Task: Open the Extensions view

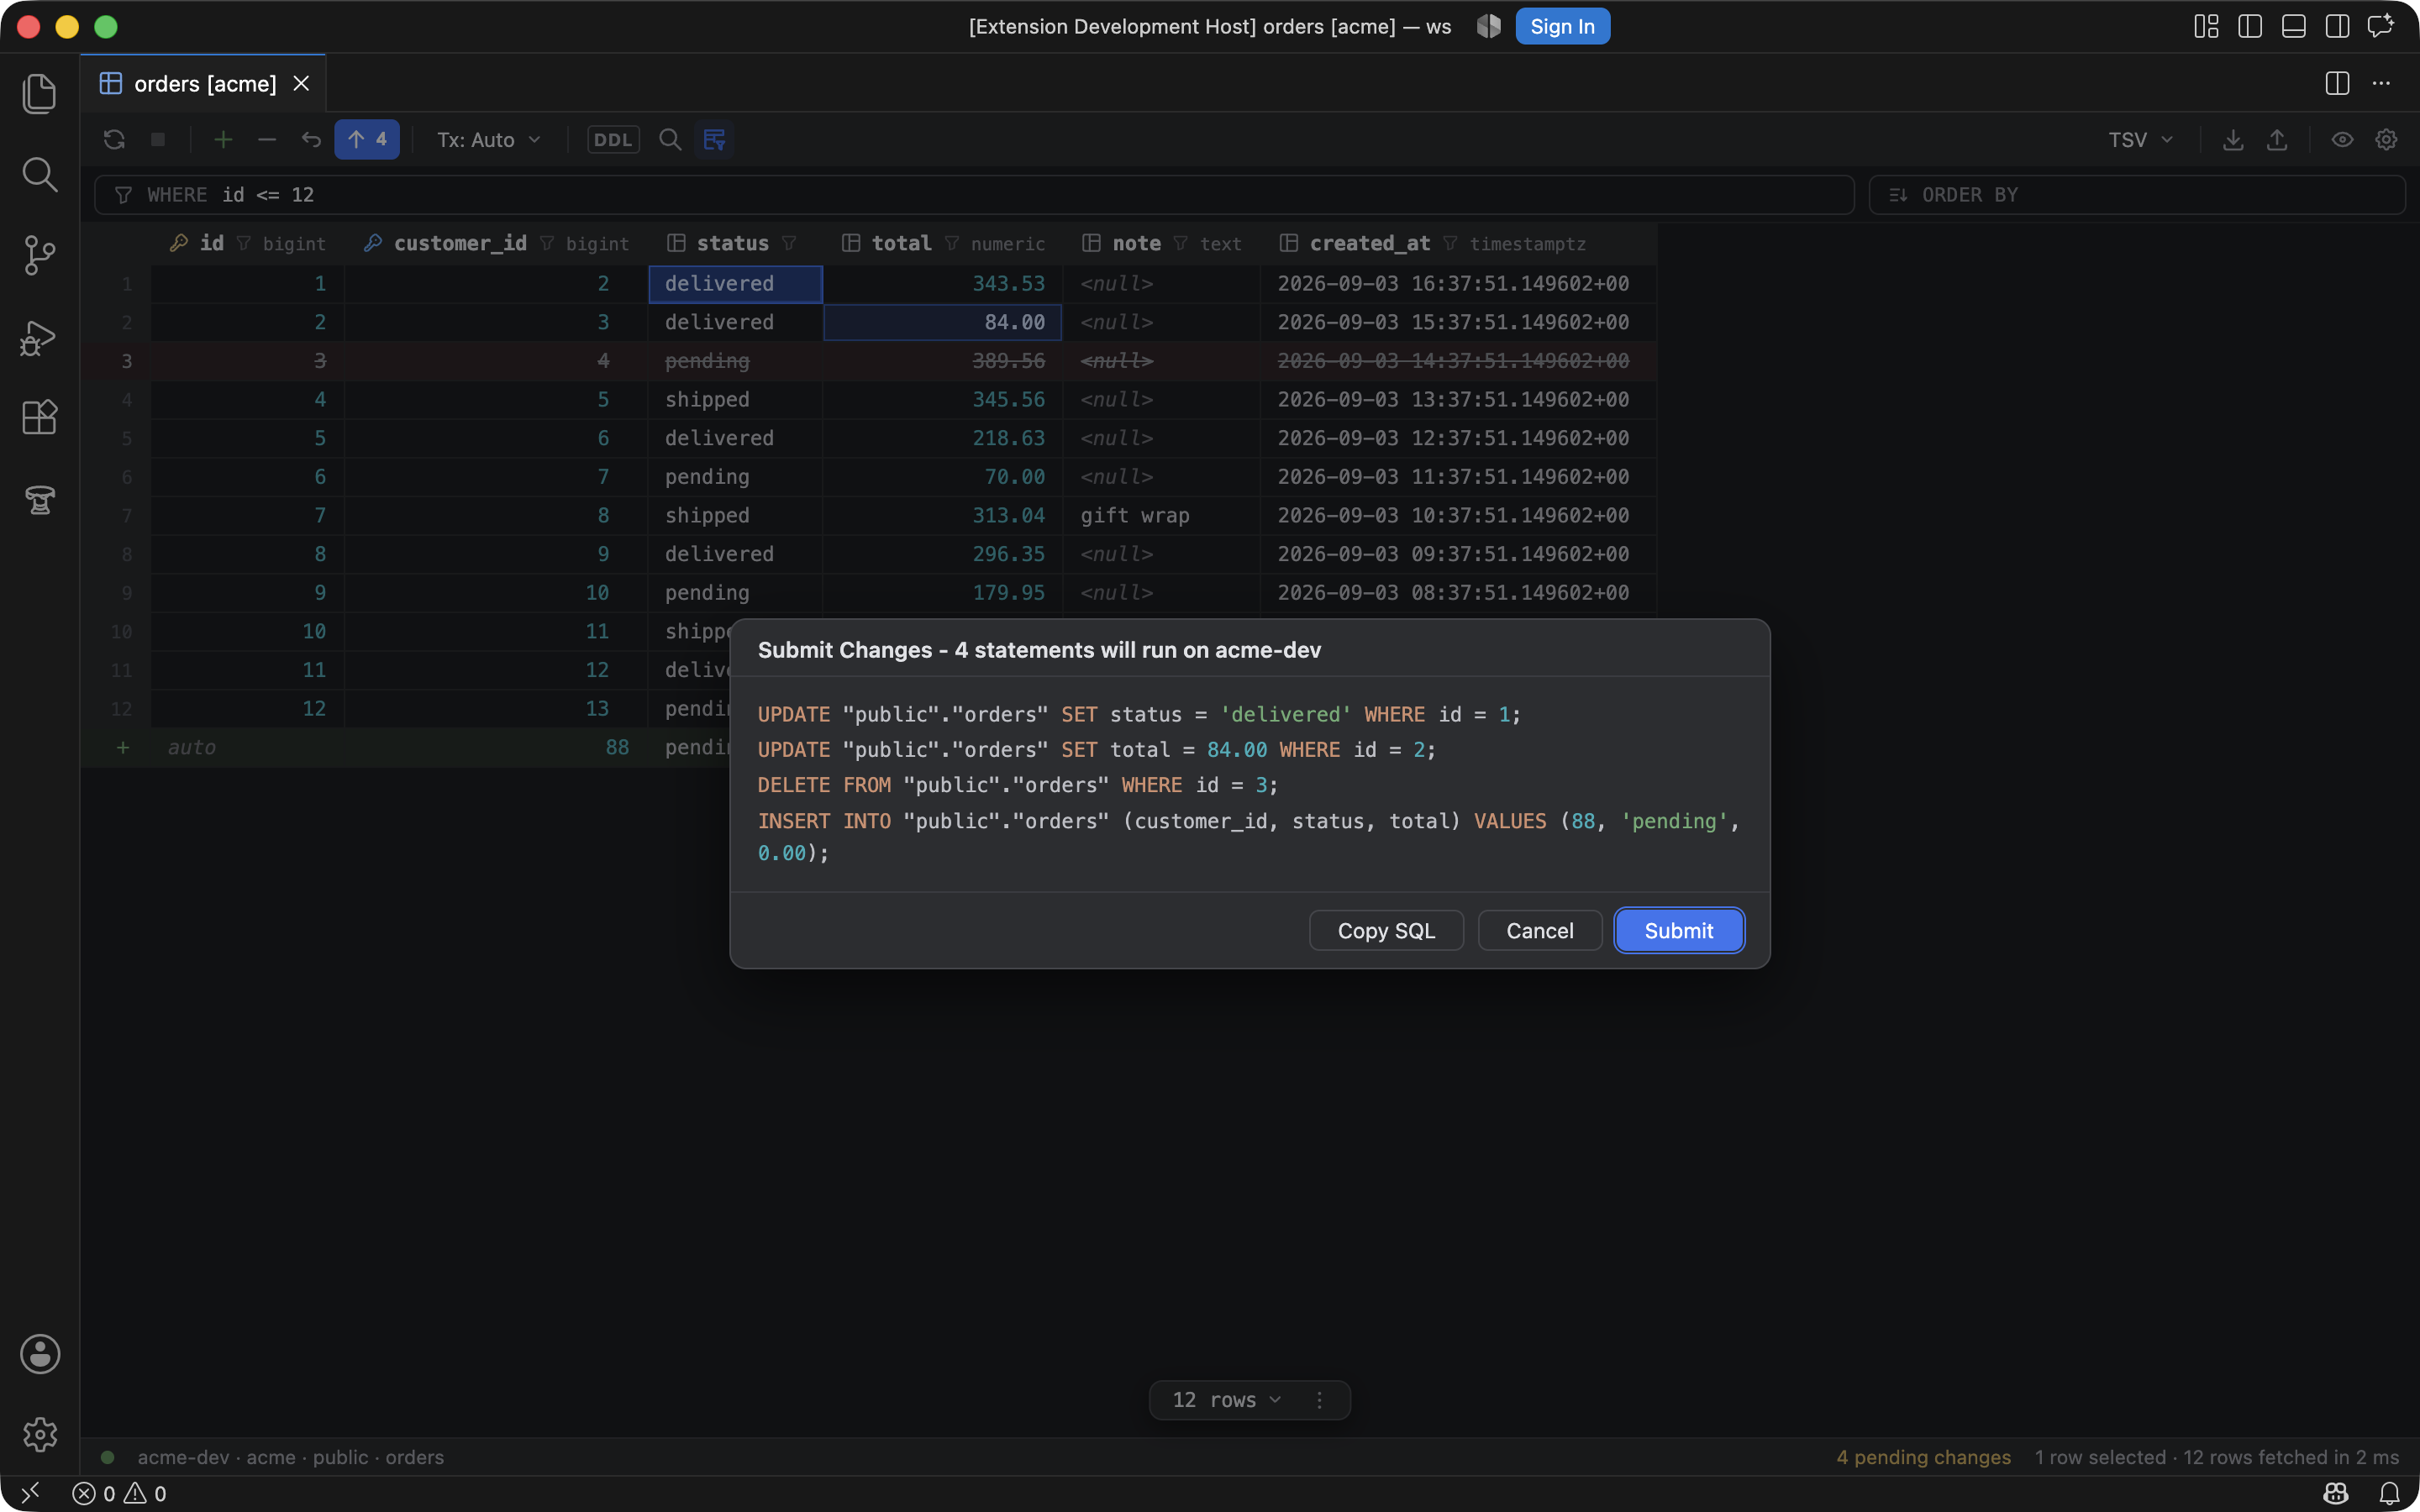Action: (x=39, y=417)
